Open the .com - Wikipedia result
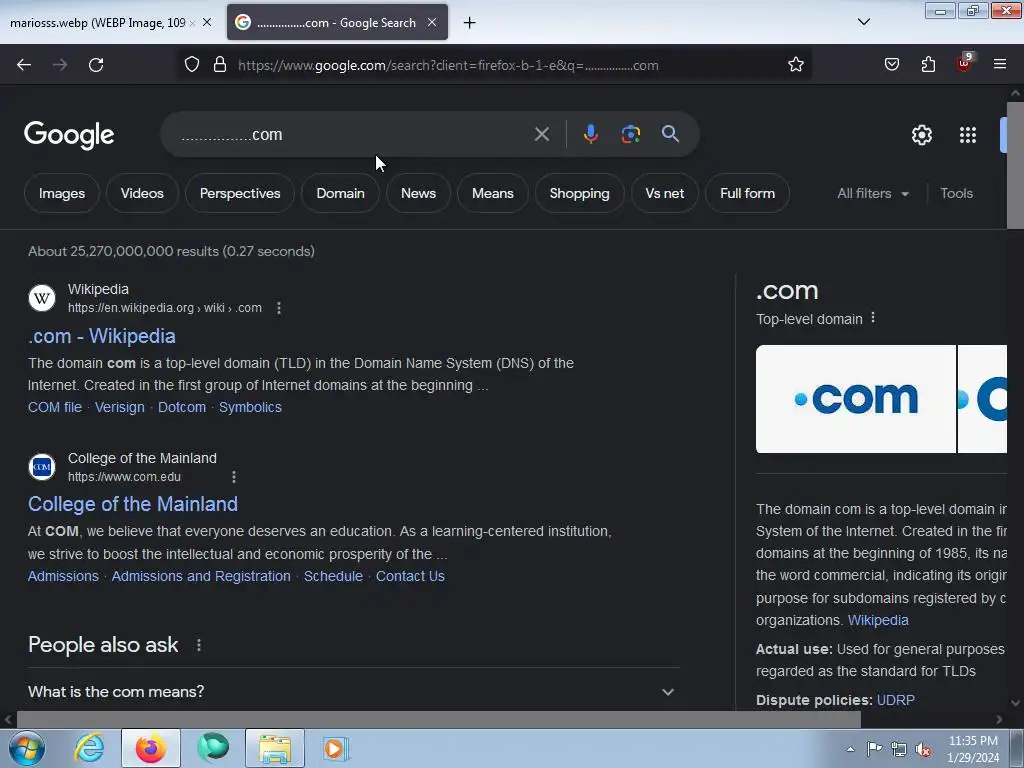1024x768 pixels. point(102,336)
